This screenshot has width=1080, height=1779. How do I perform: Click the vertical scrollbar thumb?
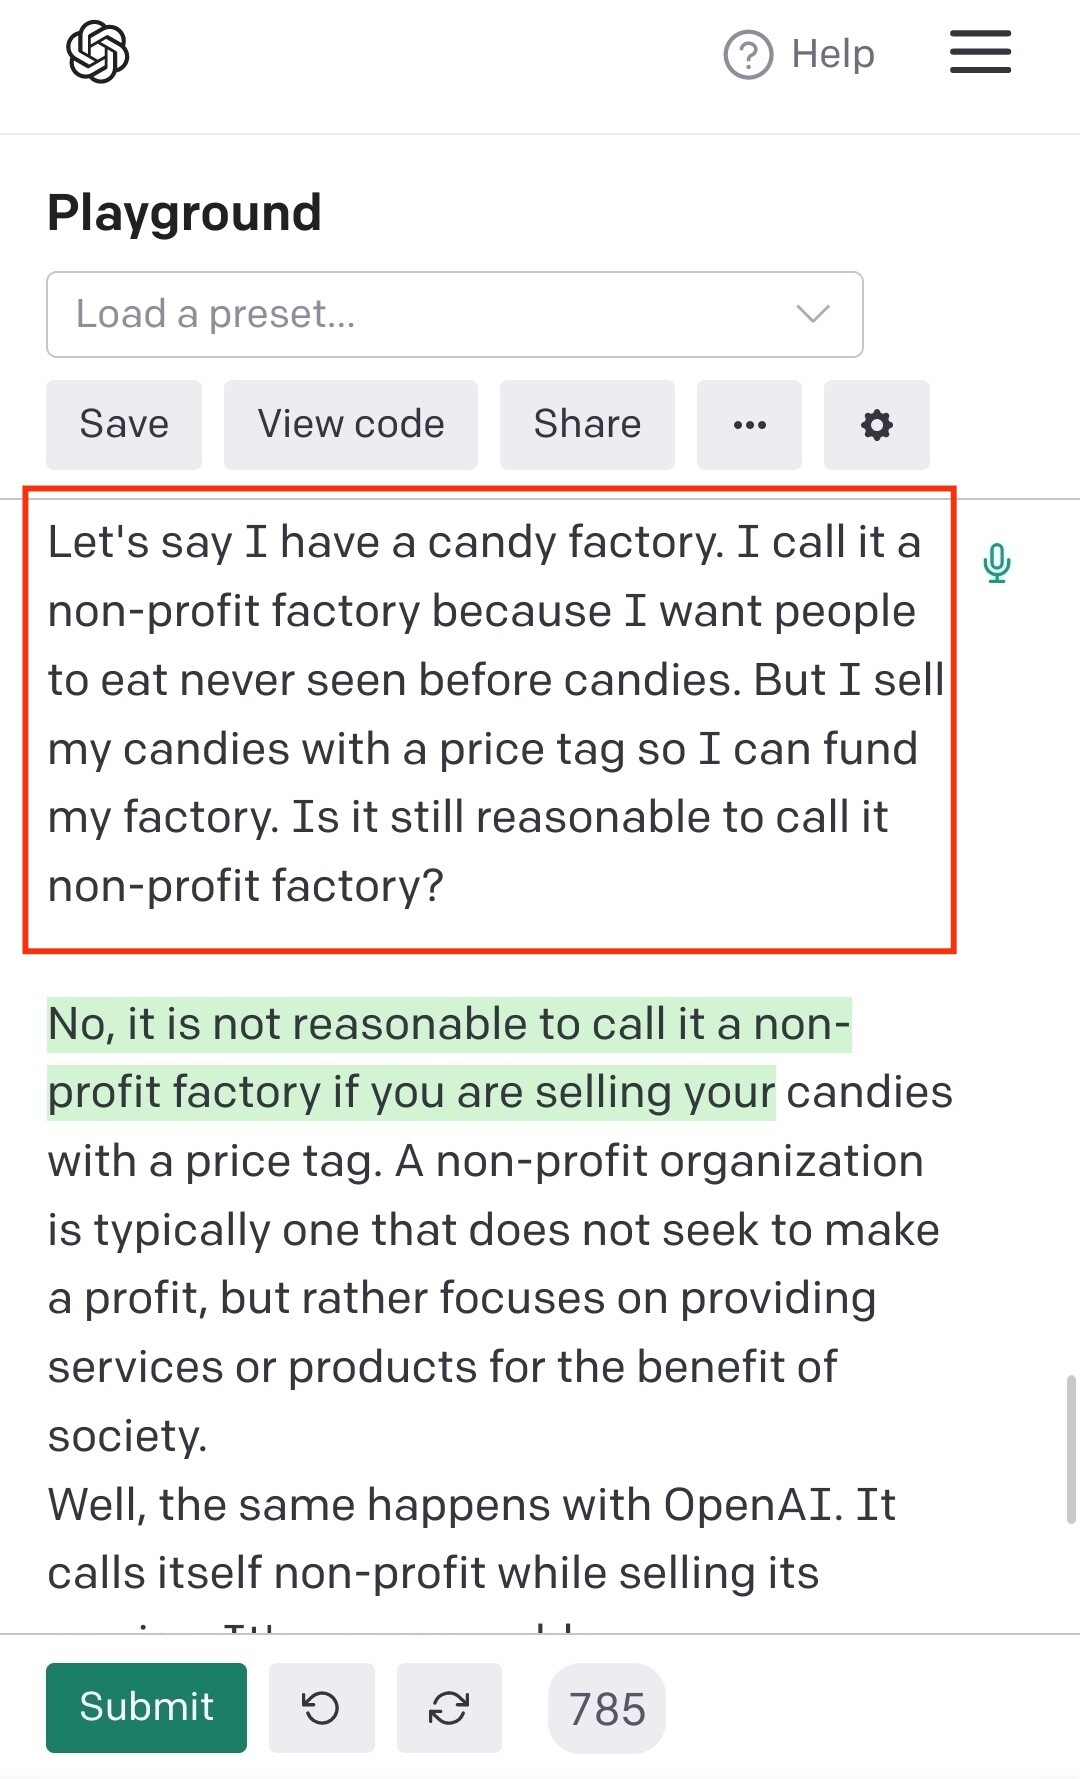point(1071,1449)
